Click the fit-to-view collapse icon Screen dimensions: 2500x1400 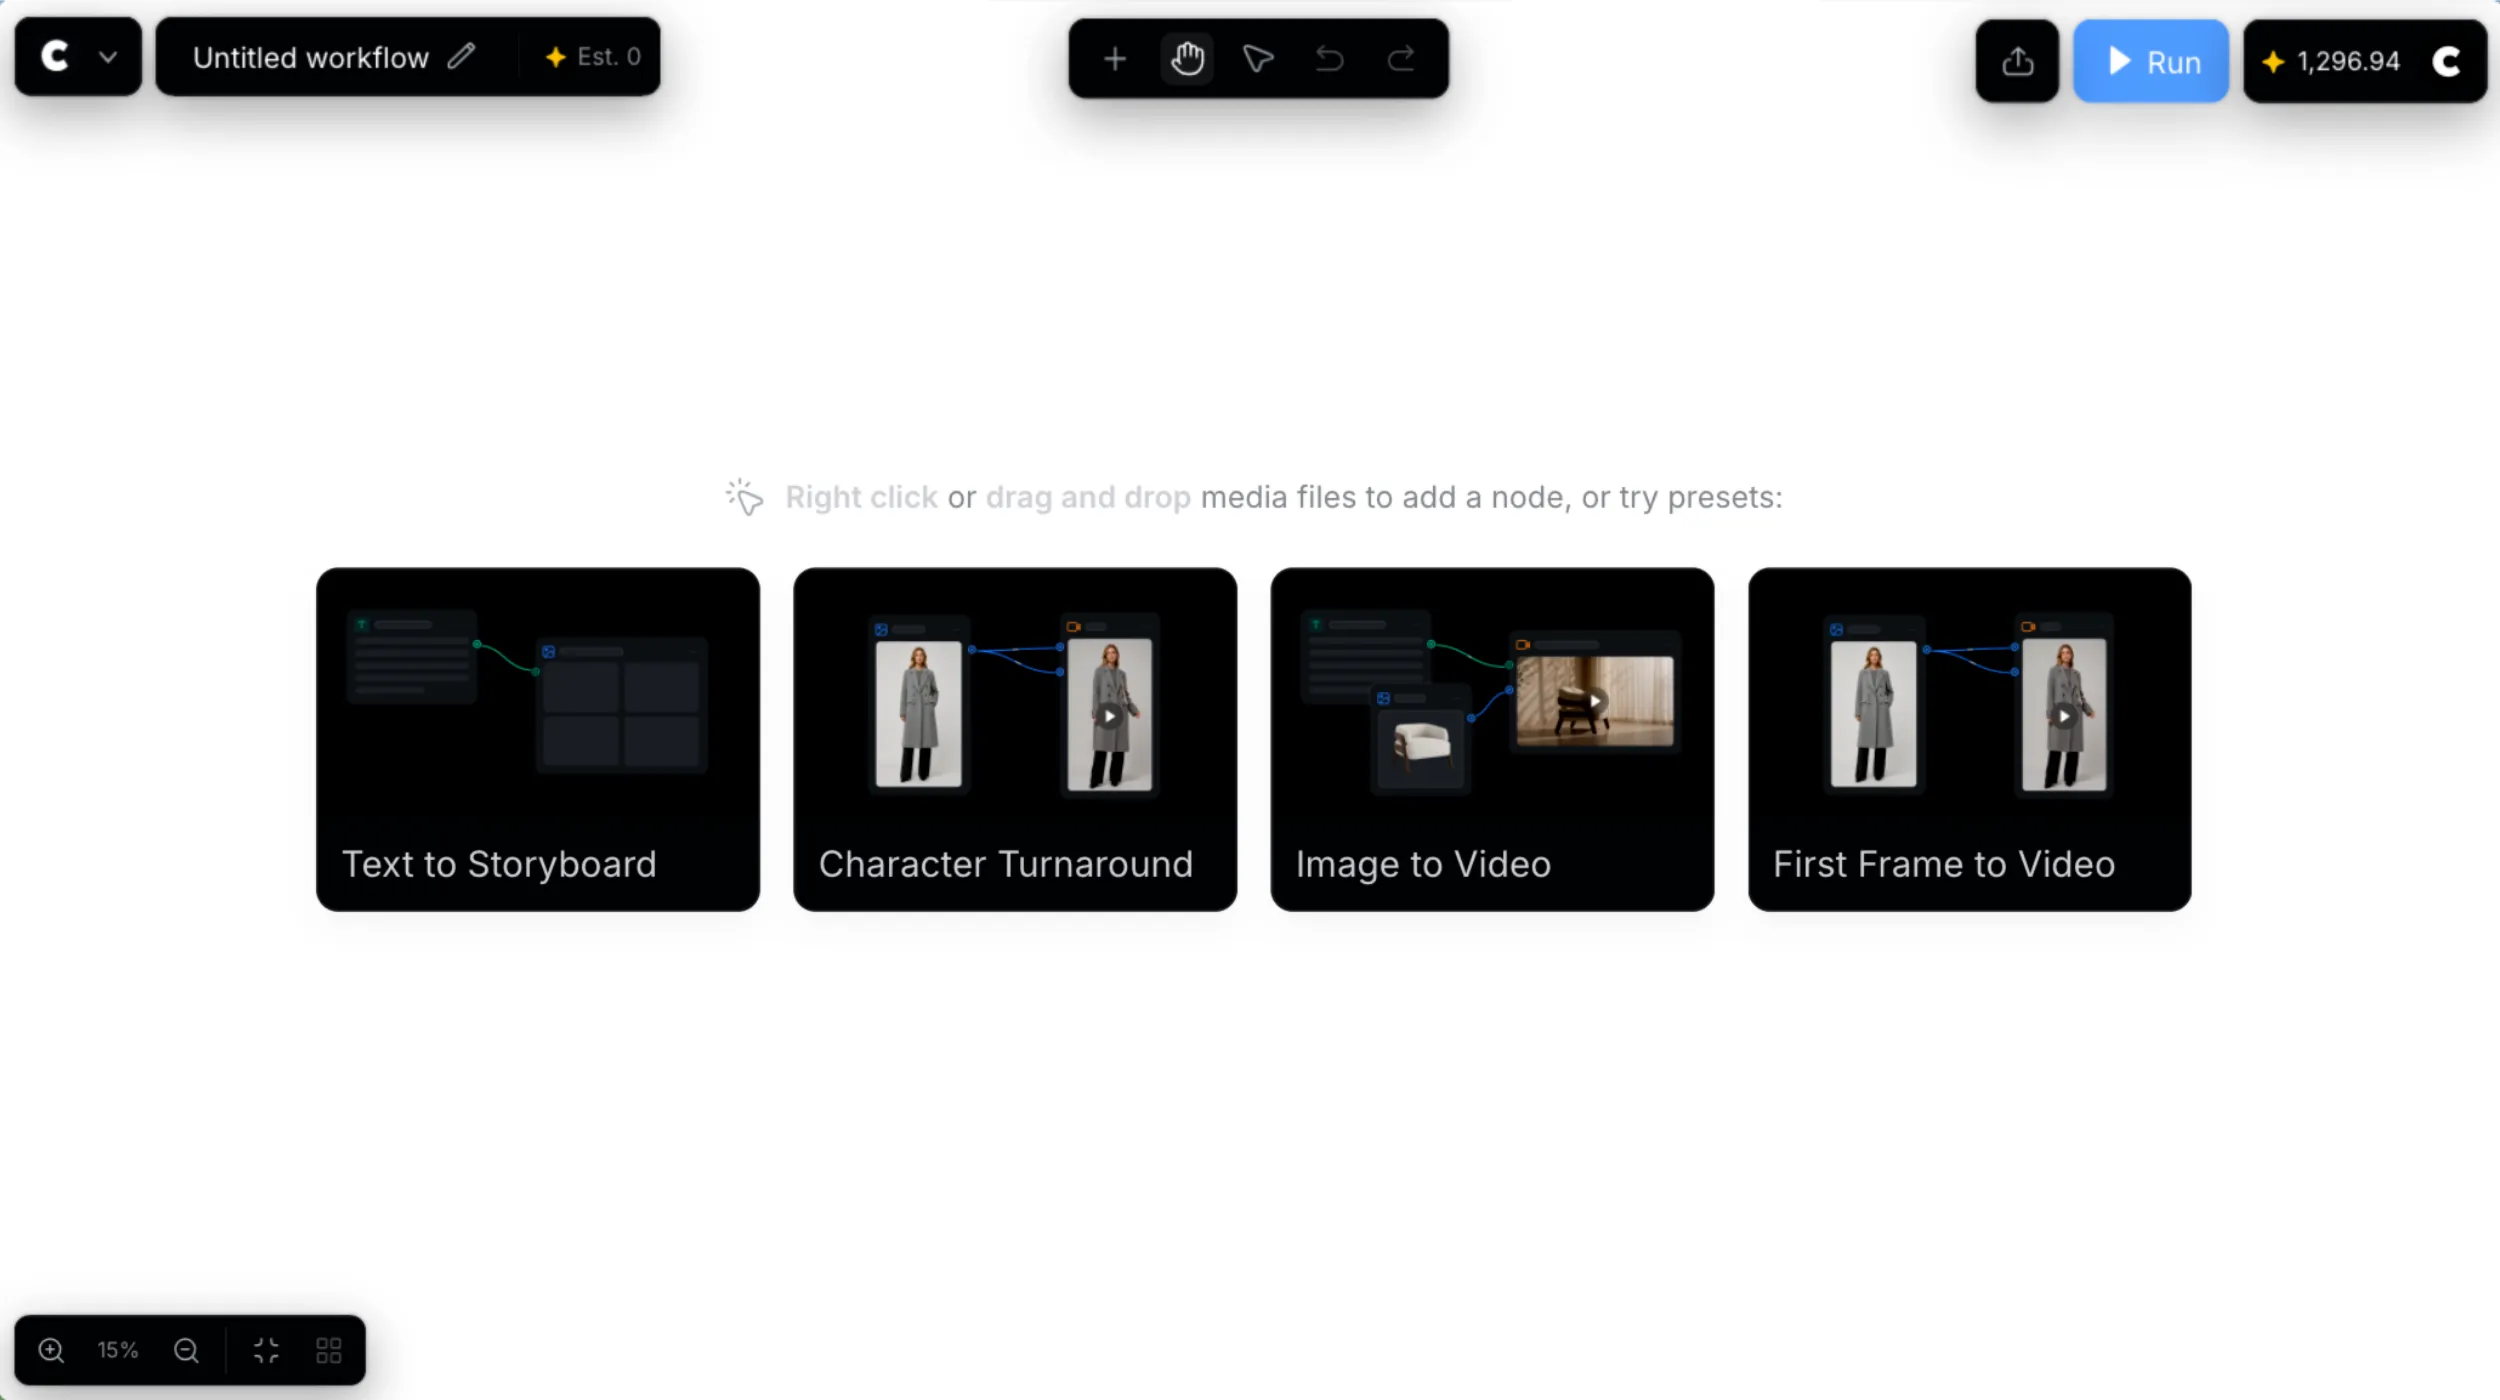[266, 1351]
